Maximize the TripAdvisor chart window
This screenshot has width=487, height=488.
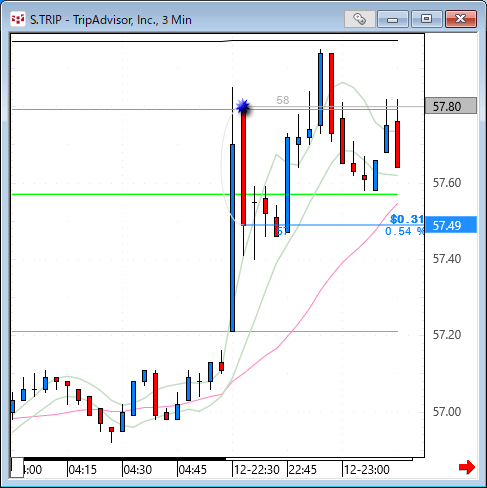426,19
